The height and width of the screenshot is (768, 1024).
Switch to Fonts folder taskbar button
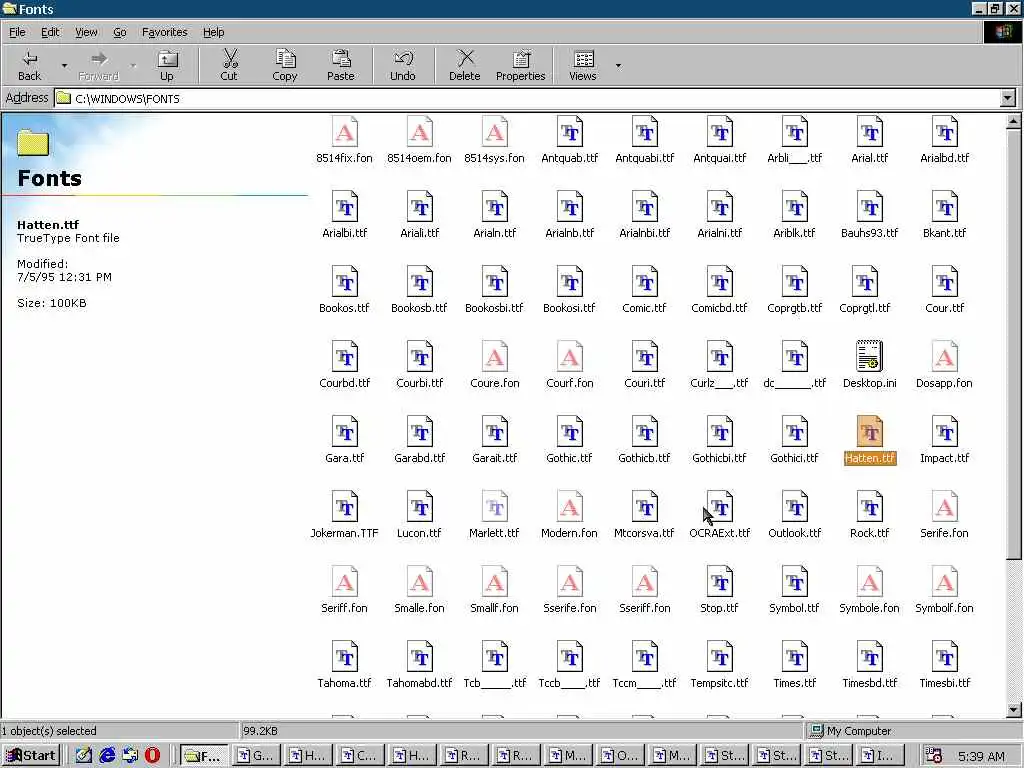(x=204, y=756)
